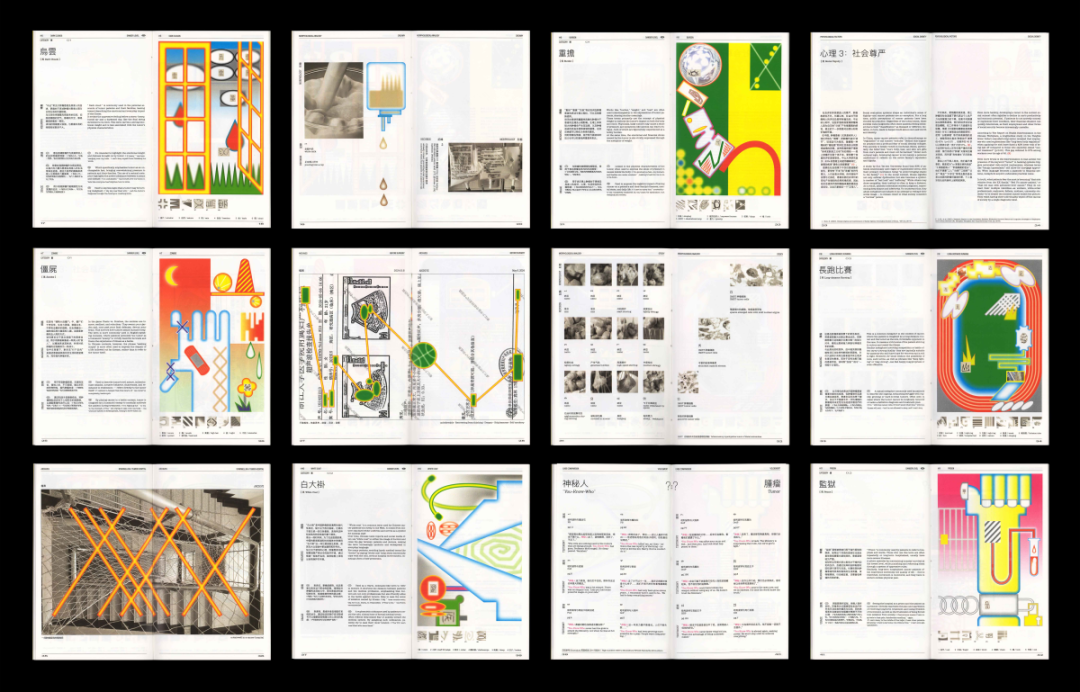Click the heading text 腫瘤
The image size is (1080, 692).
(x=771, y=483)
